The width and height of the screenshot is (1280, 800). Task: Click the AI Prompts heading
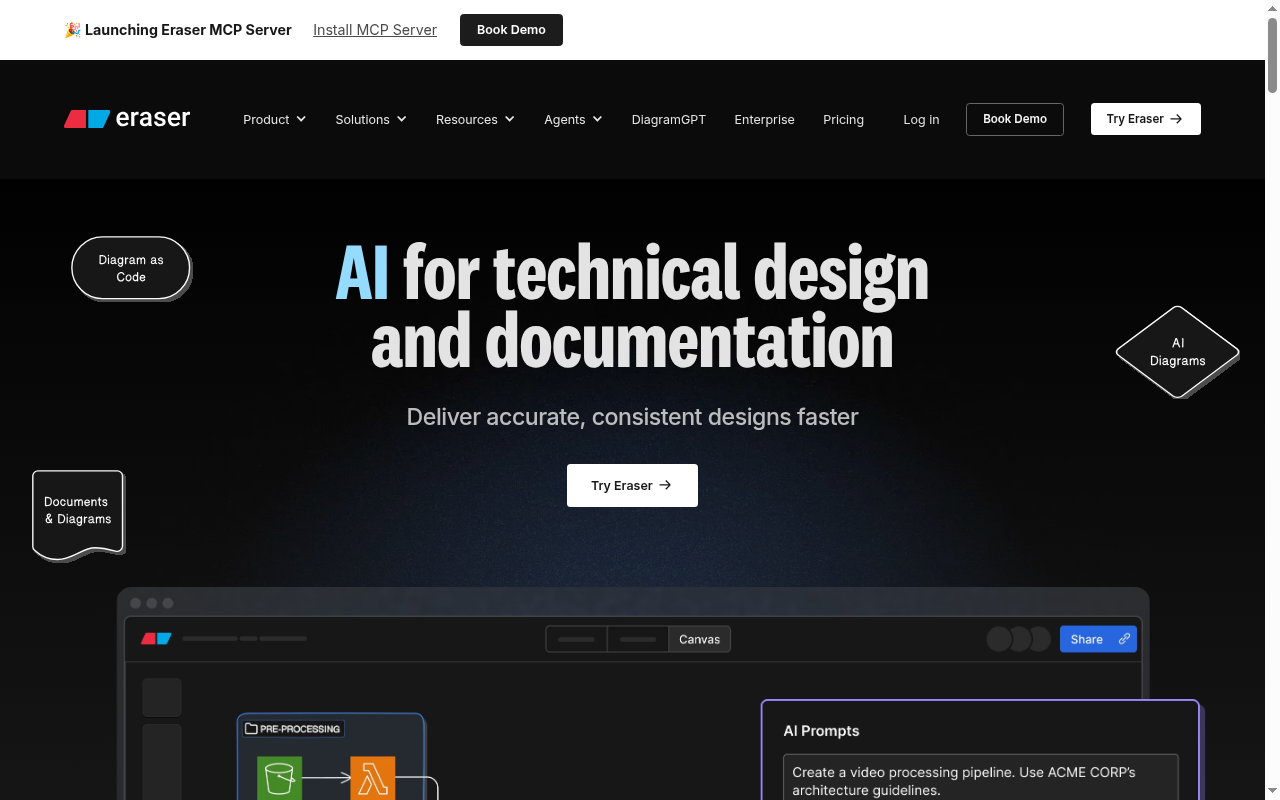pyautogui.click(x=821, y=731)
